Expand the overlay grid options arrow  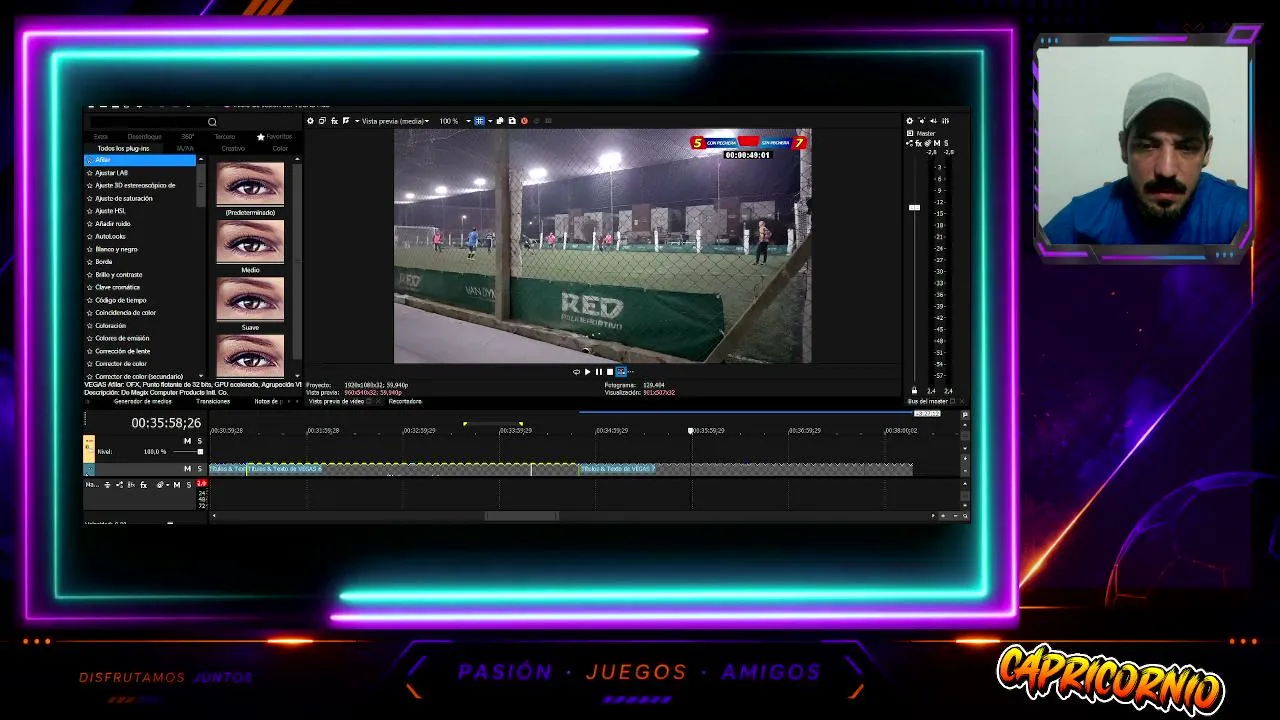click(489, 121)
